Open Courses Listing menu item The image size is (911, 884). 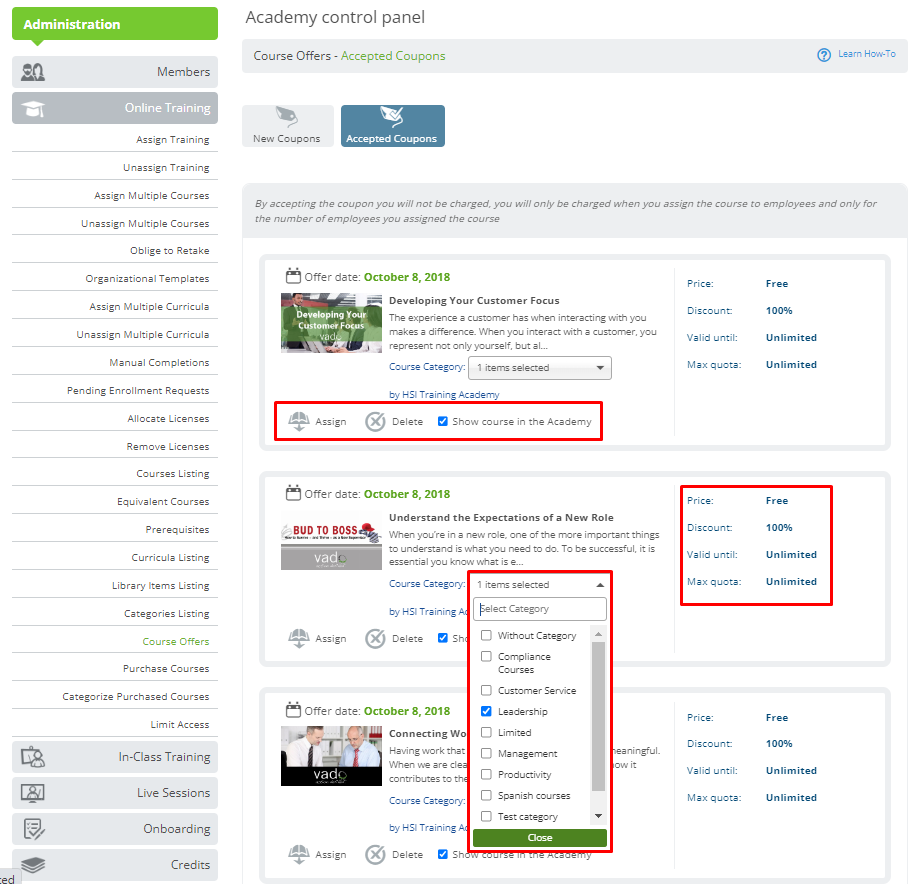click(x=173, y=473)
